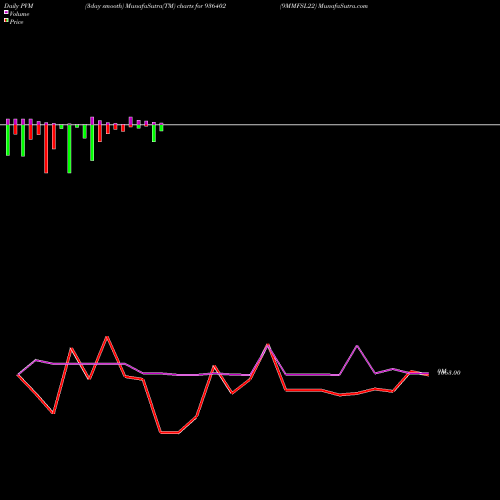Select the 'Volume' legend label
Viewport: 500px width, 500px height.
(x=19, y=14)
